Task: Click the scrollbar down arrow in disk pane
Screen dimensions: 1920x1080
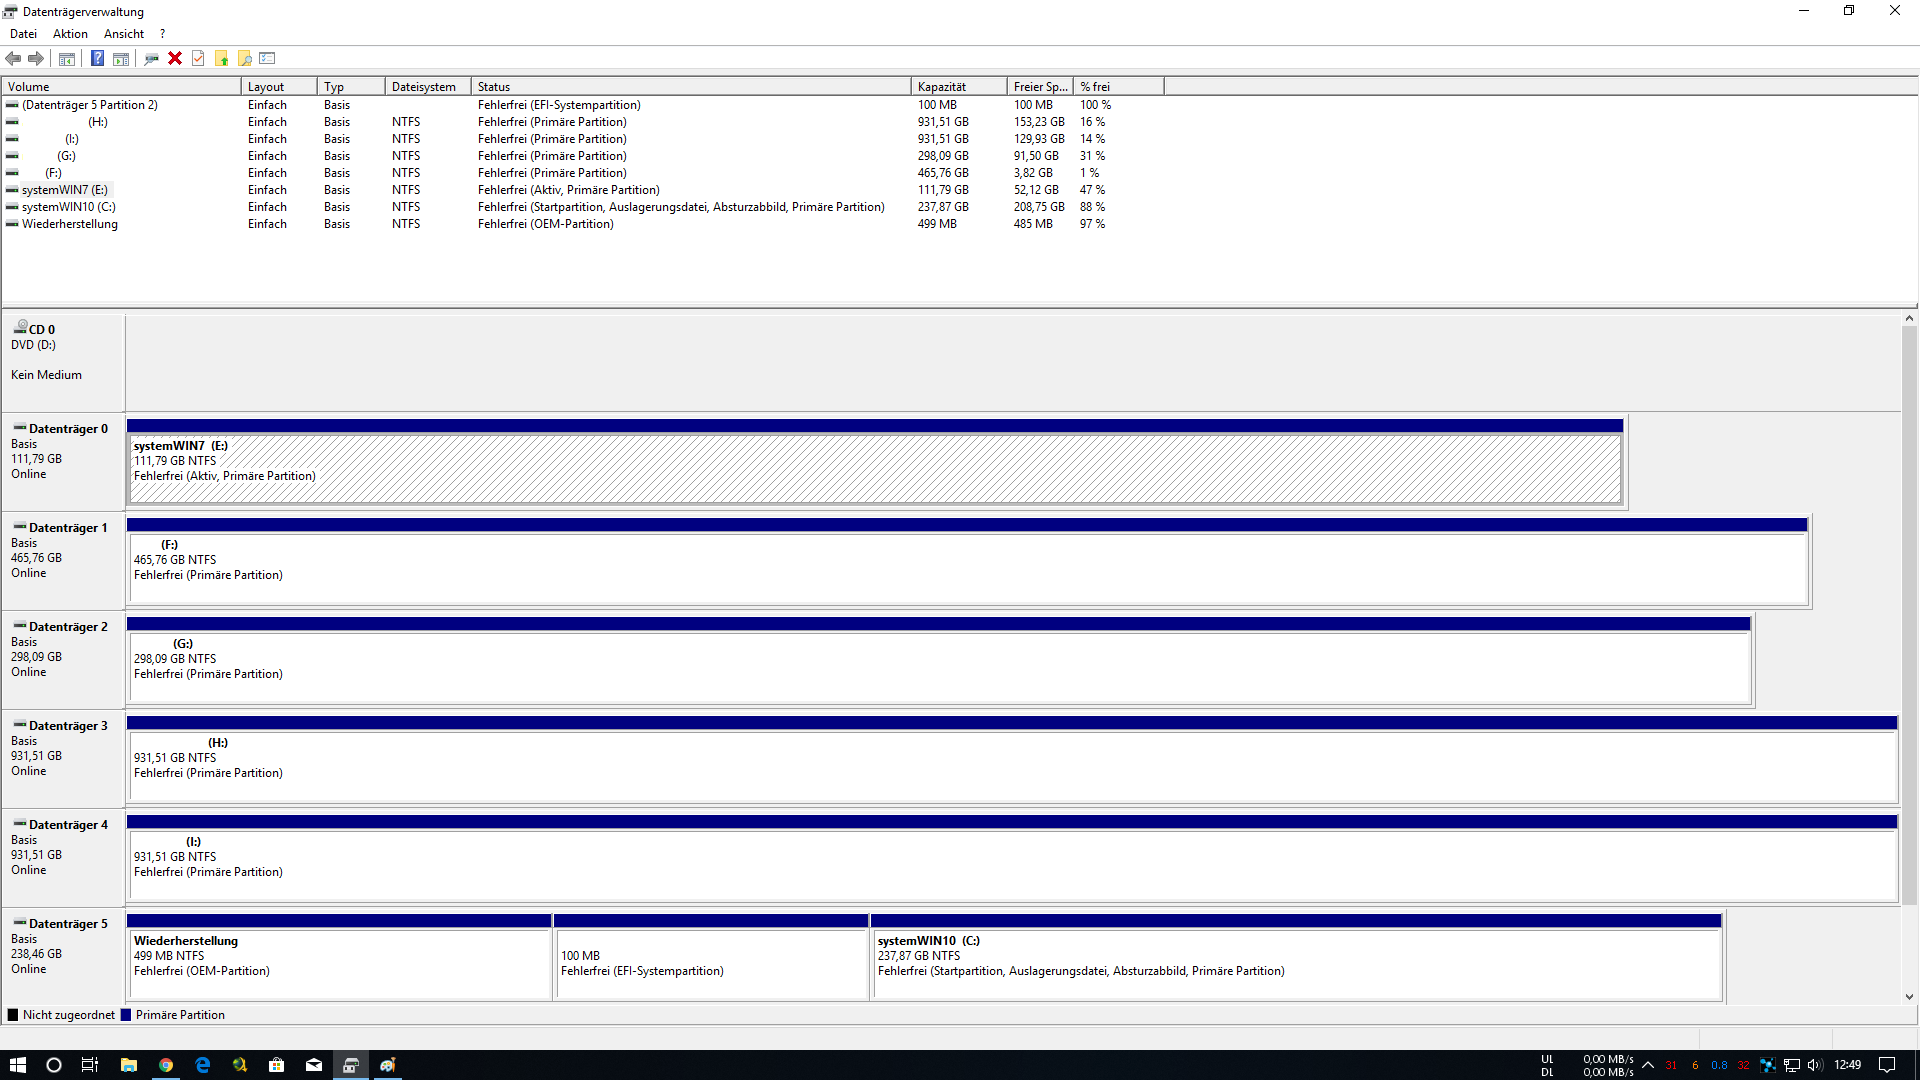Action: pos(1909,996)
